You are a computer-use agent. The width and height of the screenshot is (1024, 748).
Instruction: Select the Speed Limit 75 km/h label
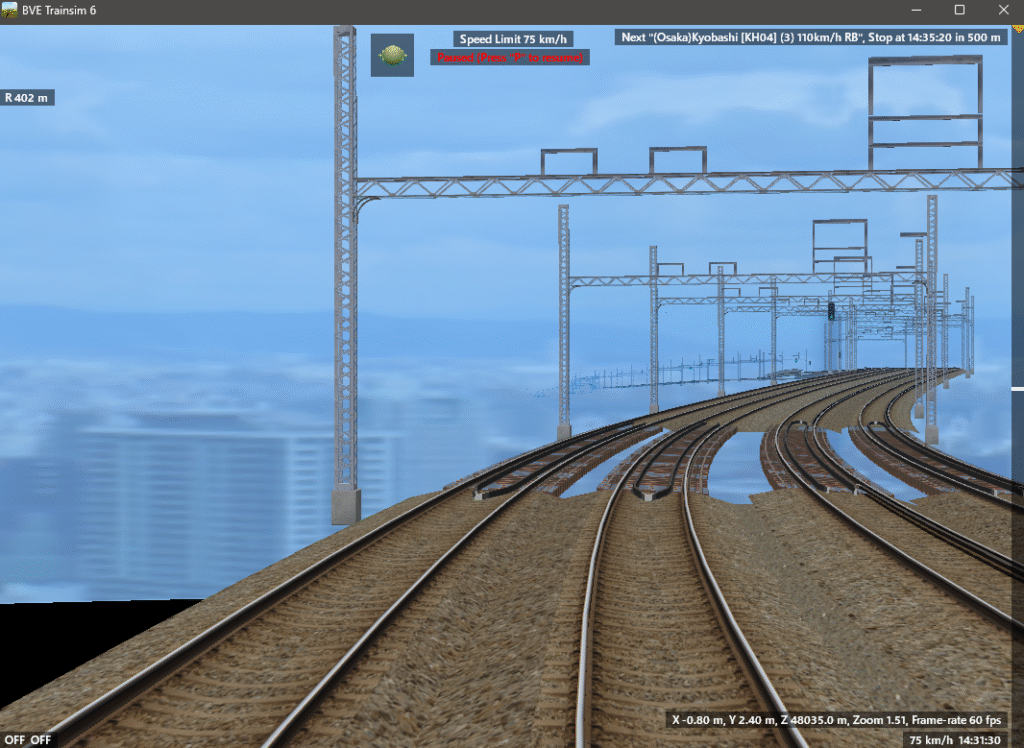pyautogui.click(x=514, y=39)
